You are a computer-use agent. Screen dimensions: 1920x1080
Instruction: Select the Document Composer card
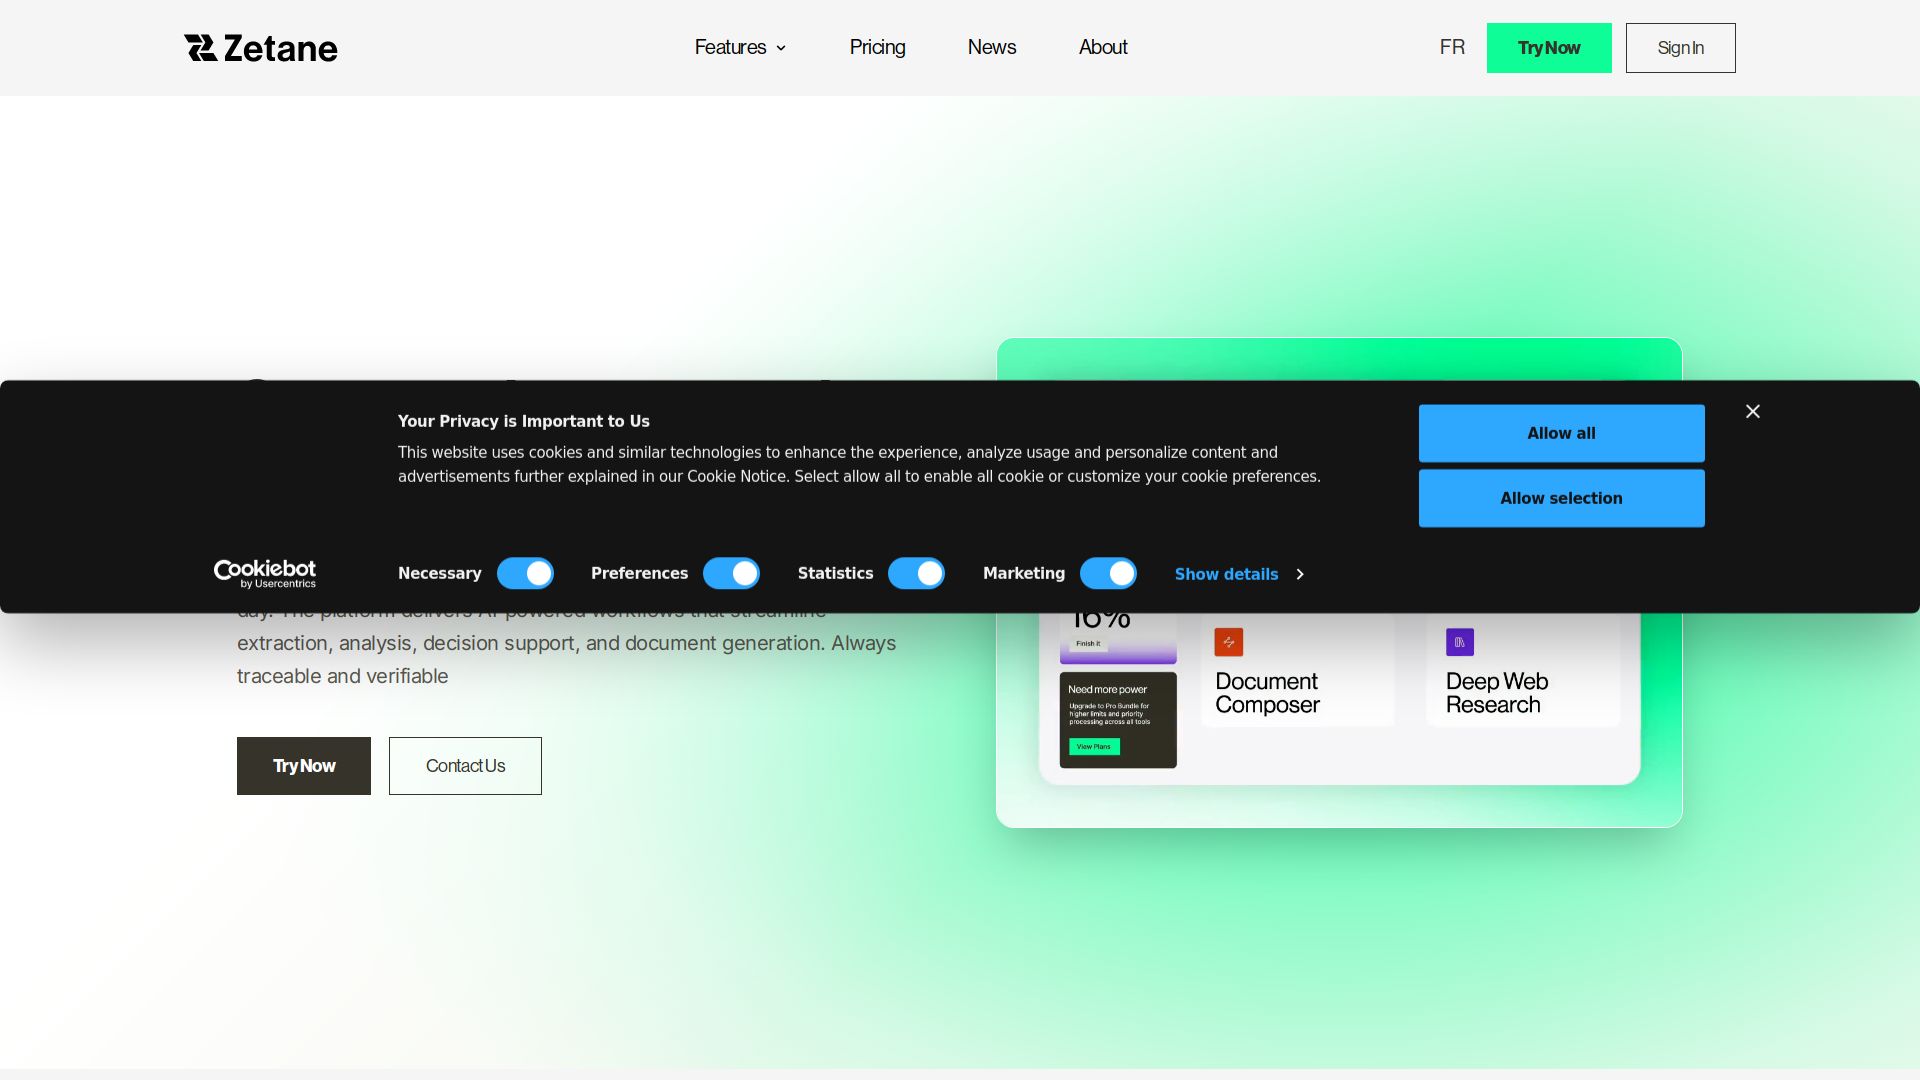(1297, 670)
